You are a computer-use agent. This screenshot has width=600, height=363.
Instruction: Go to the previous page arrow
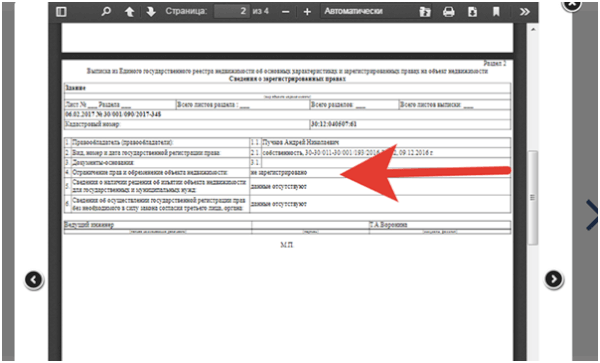[x=129, y=12]
